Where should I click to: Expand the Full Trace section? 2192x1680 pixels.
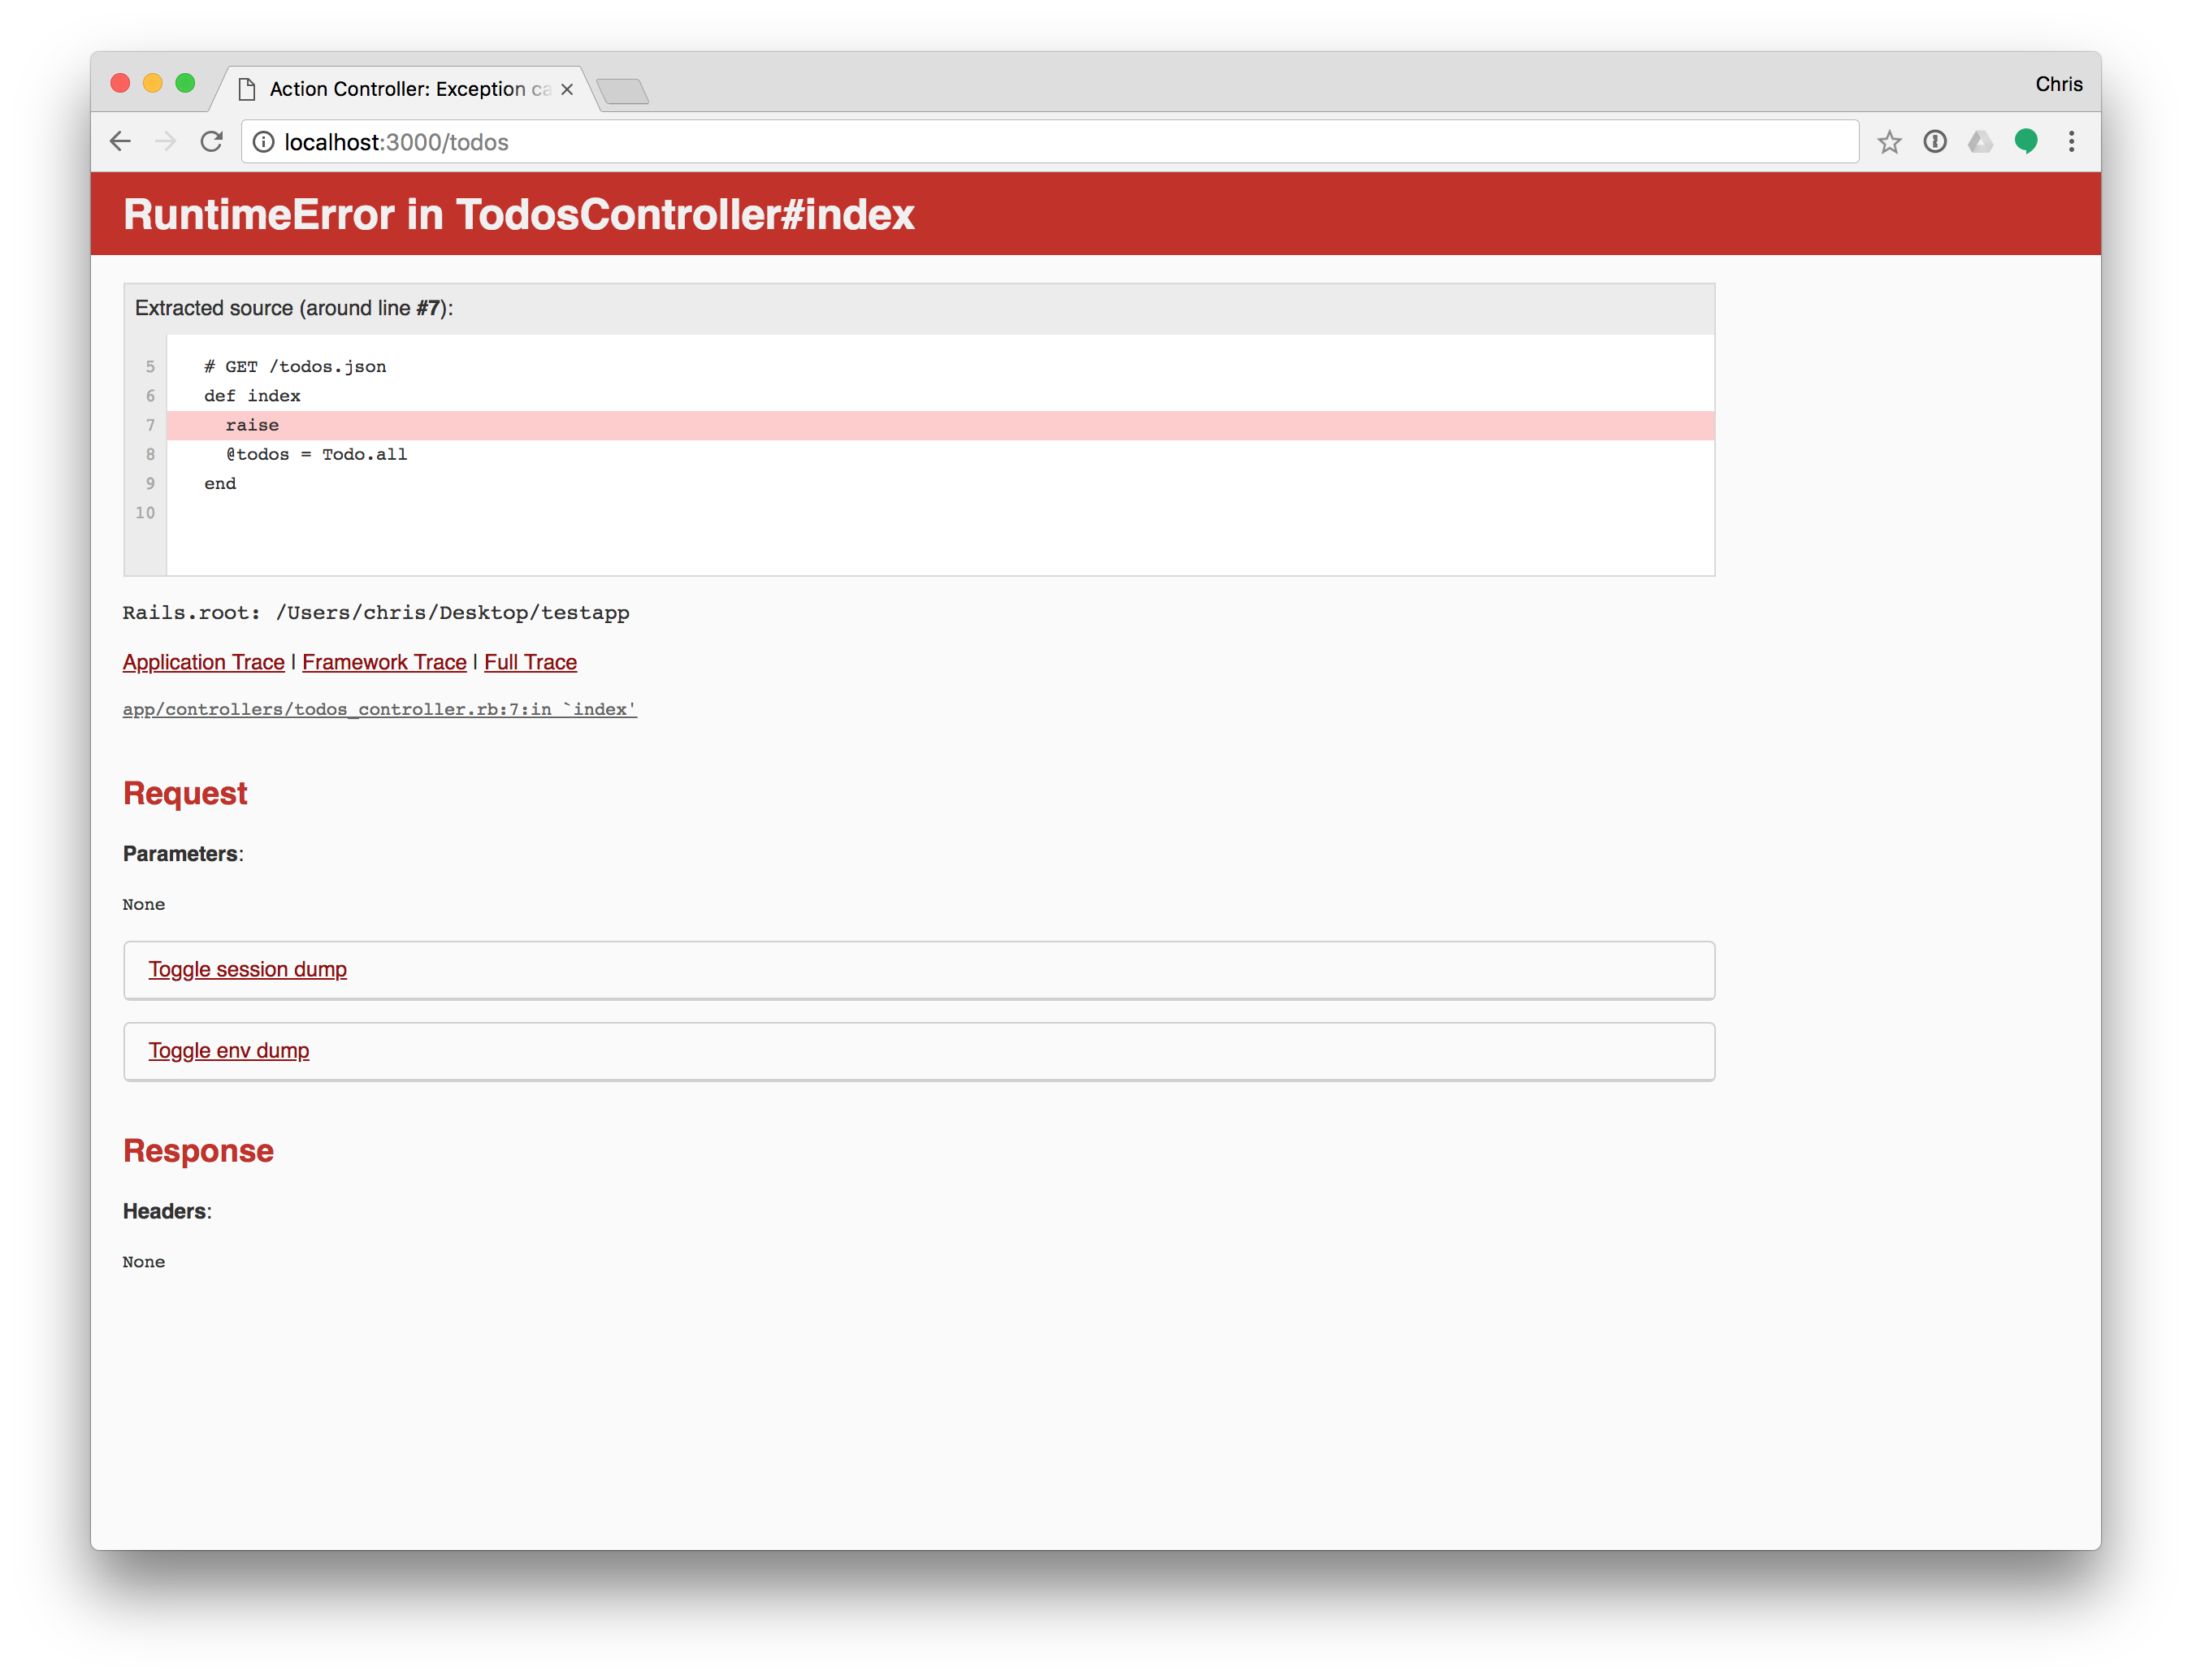tap(529, 661)
